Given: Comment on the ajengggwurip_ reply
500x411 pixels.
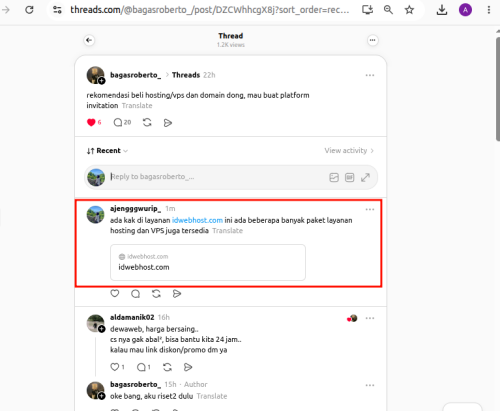Looking at the screenshot, I should (135, 294).
